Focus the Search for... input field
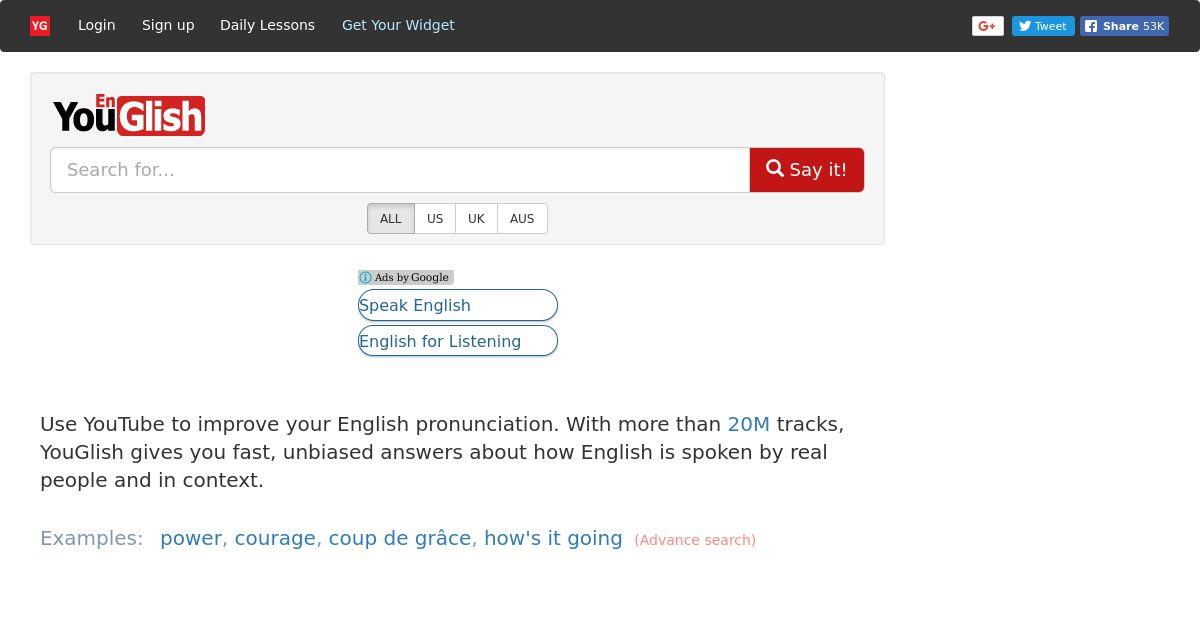Screen dimensions: 1200x630 [x=400, y=170]
